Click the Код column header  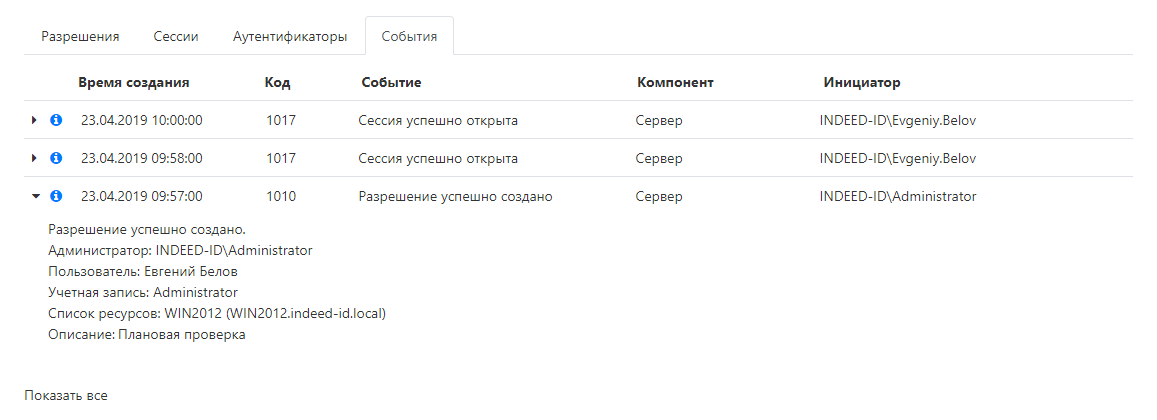pyautogui.click(x=278, y=82)
